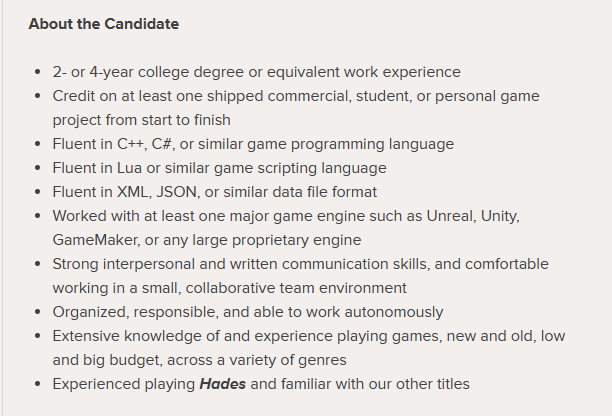The image size is (612, 416).
Task: Click the "Fluent in Lua" bullet
Action: 219,168
